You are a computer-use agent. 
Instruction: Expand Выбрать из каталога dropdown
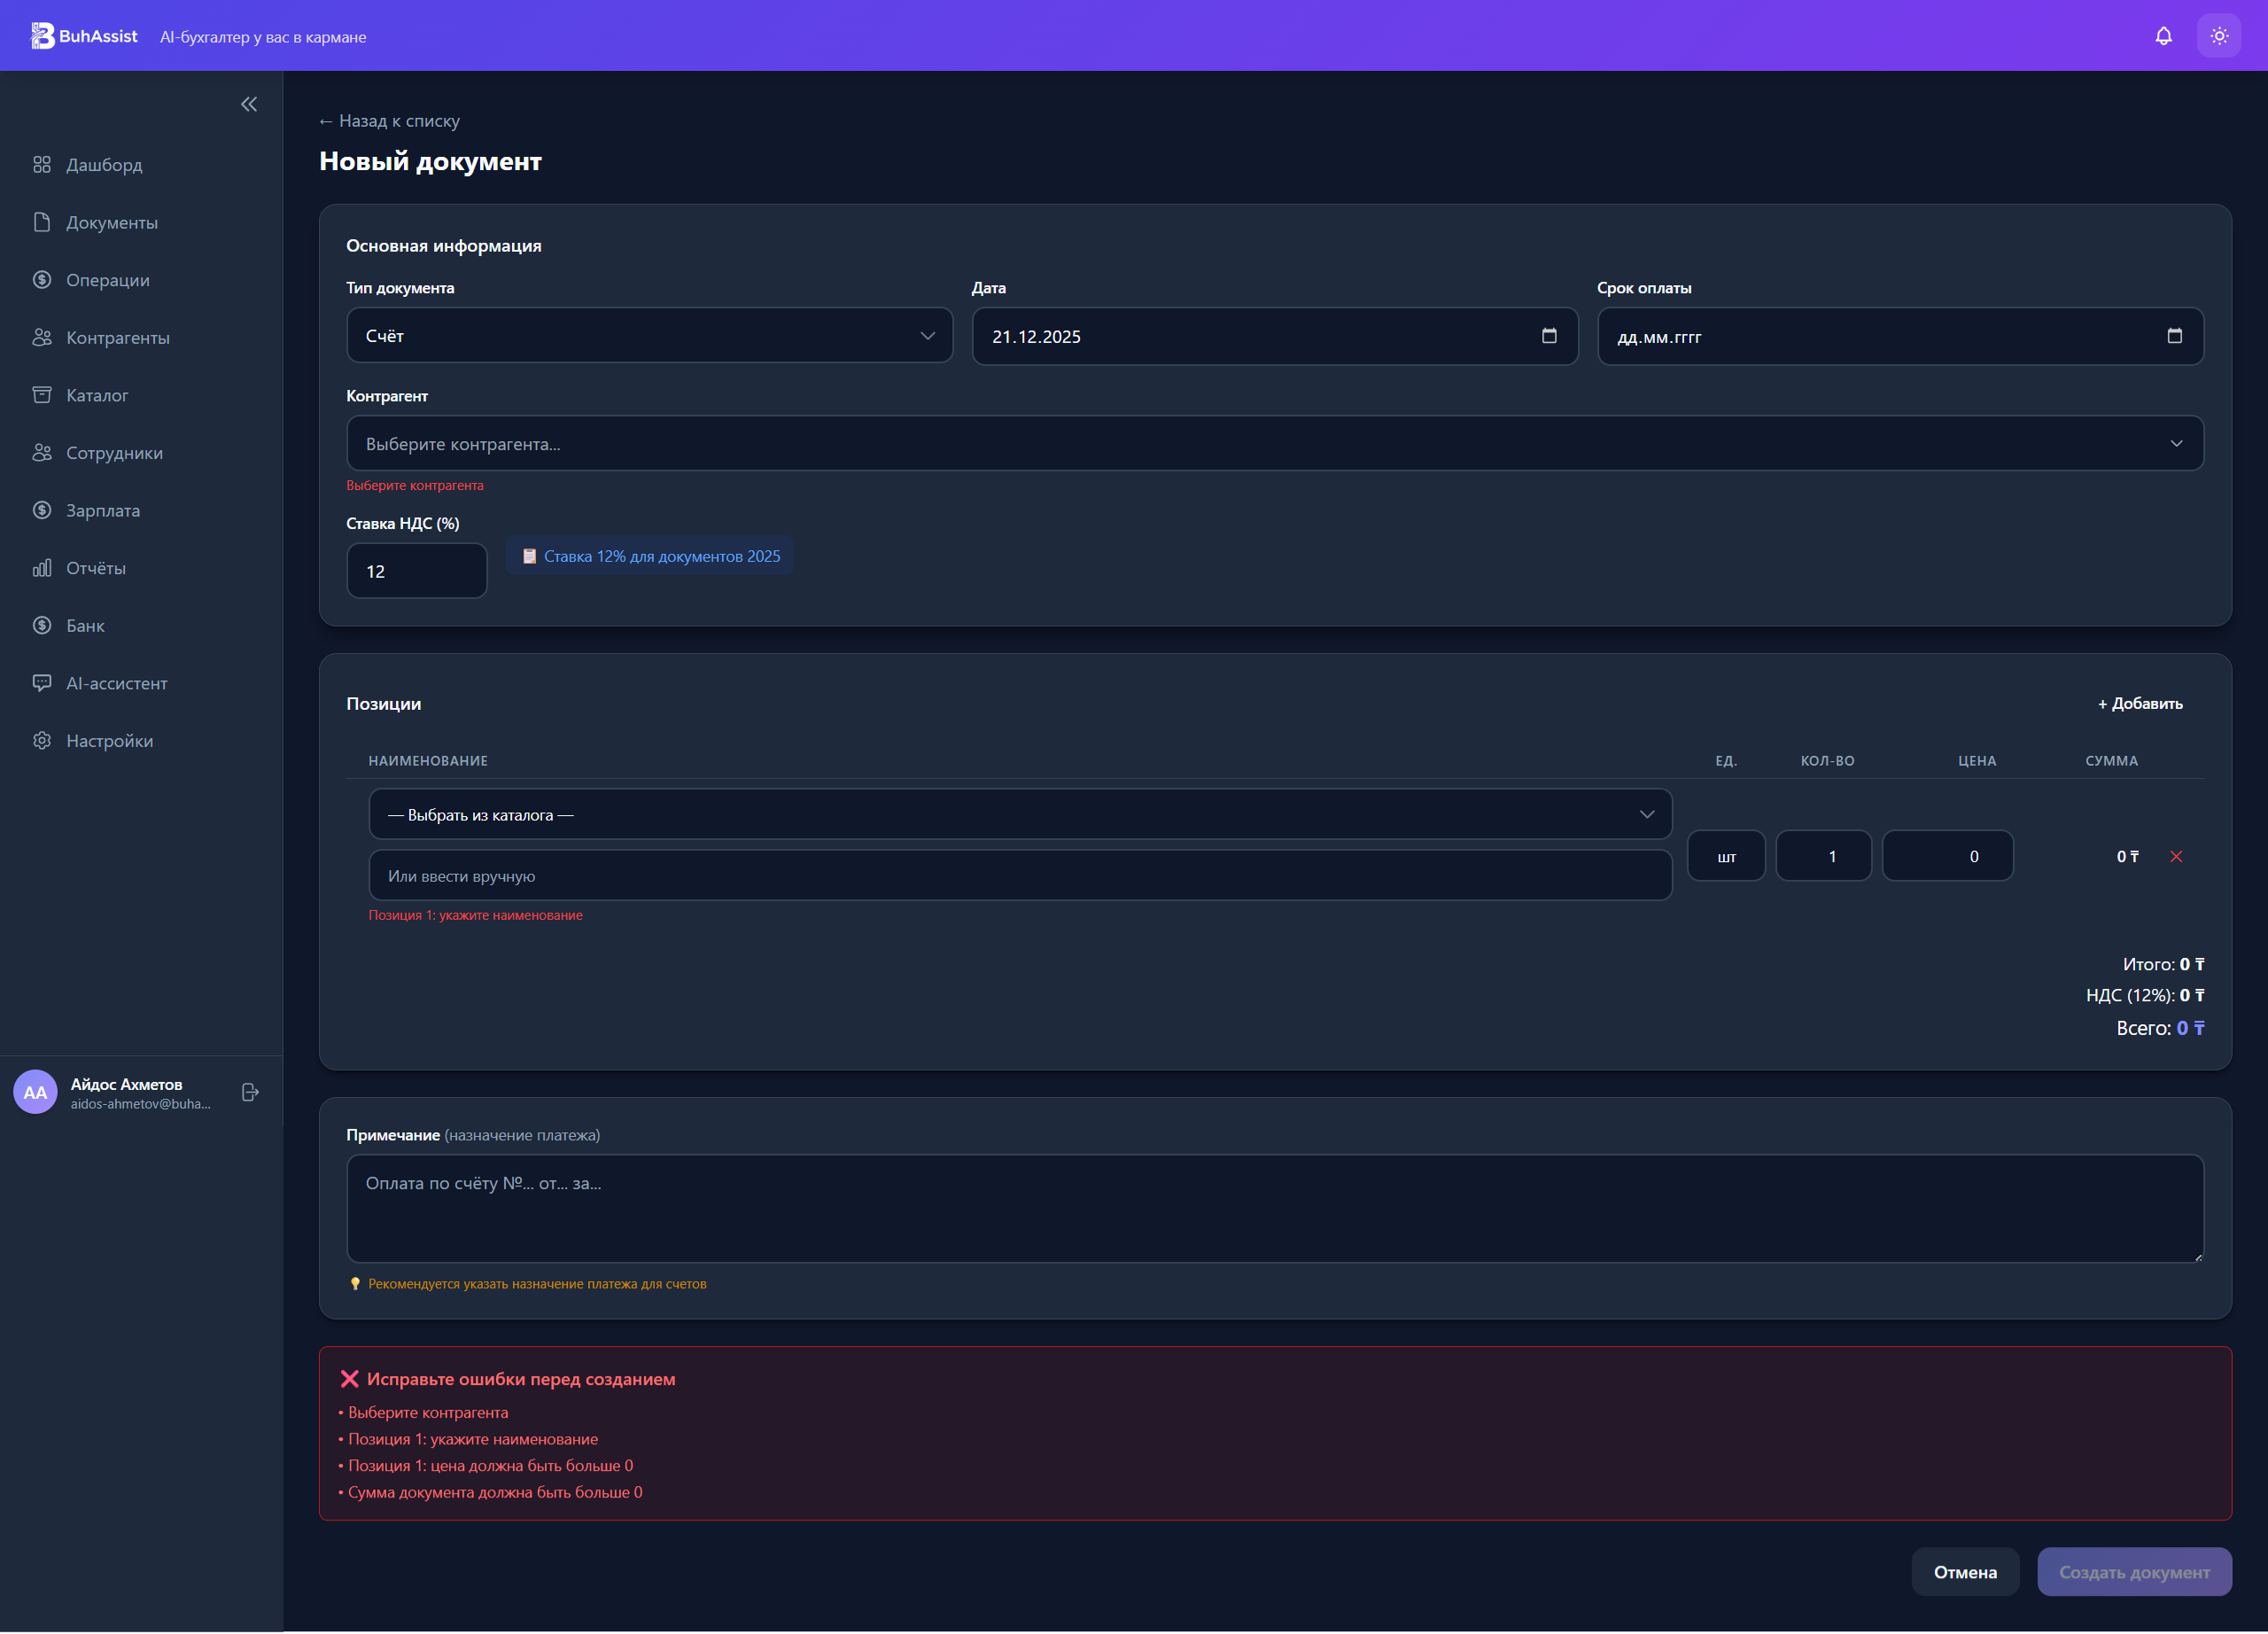coord(1019,814)
